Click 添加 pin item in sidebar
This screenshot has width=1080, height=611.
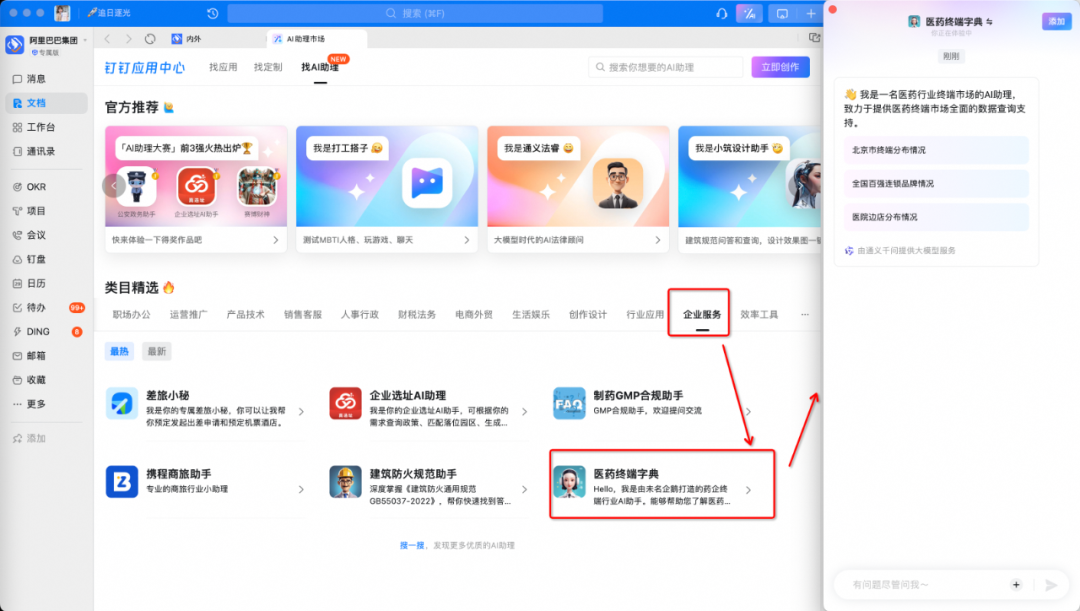[30, 439]
